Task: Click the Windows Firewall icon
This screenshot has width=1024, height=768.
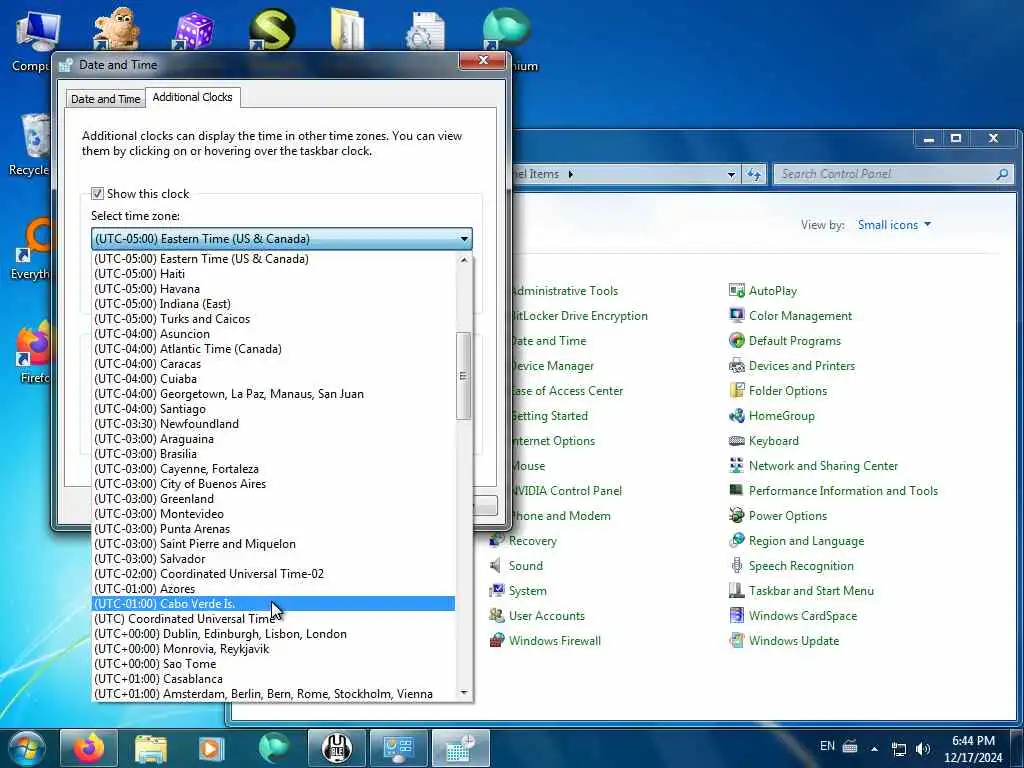Action: tap(496, 641)
